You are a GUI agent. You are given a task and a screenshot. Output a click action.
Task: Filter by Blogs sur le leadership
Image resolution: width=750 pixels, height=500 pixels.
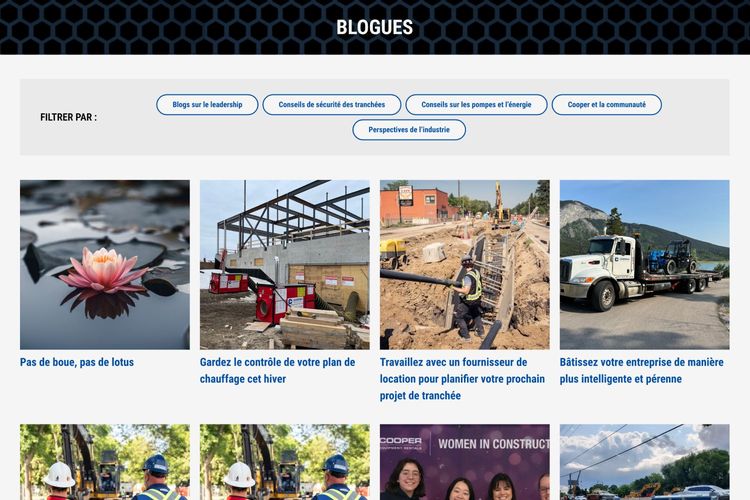pyautogui.click(x=207, y=105)
